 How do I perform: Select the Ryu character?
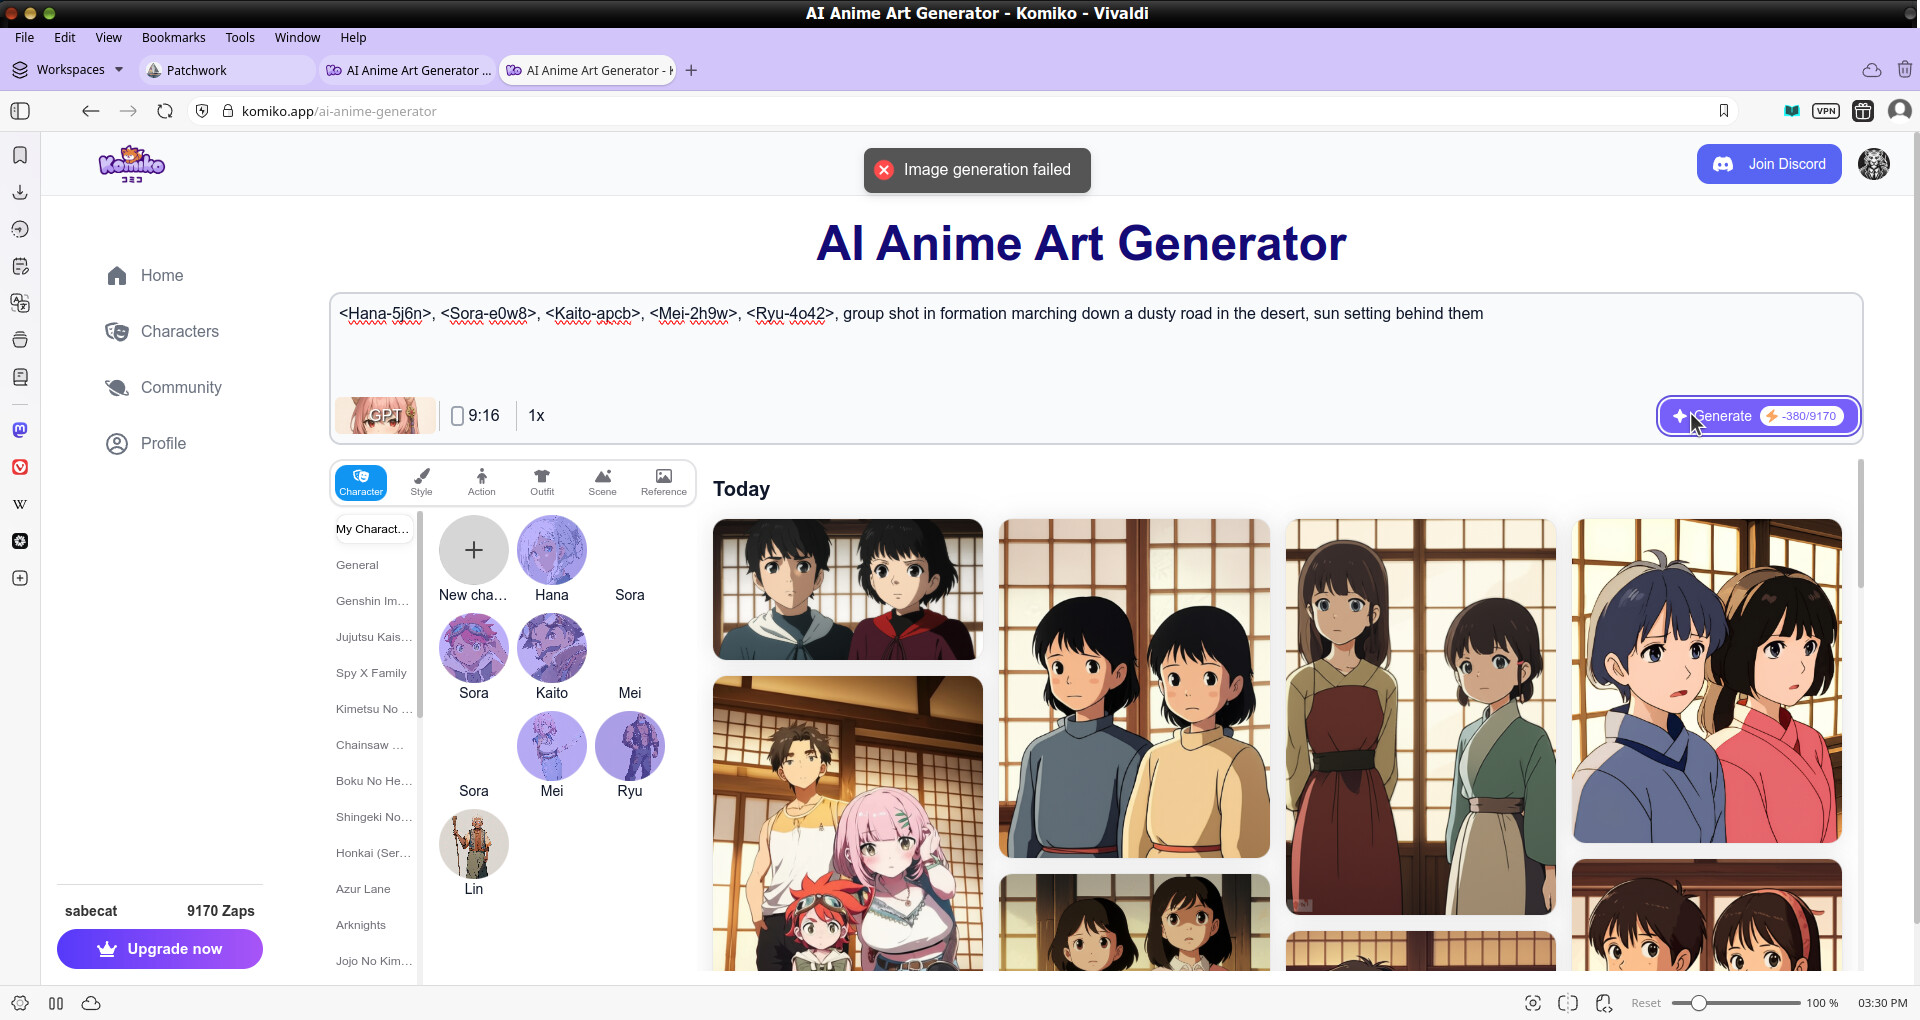coord(630,756)
